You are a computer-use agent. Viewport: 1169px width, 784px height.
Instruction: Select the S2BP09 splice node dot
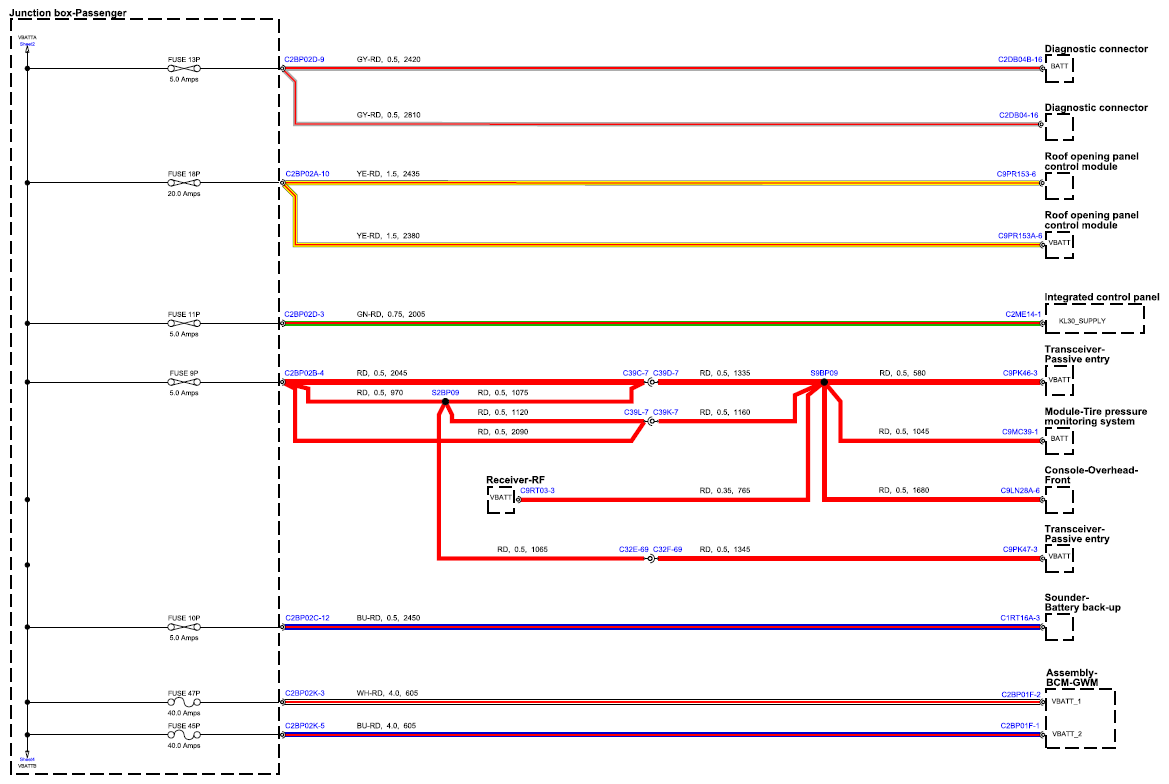point(445,402)
